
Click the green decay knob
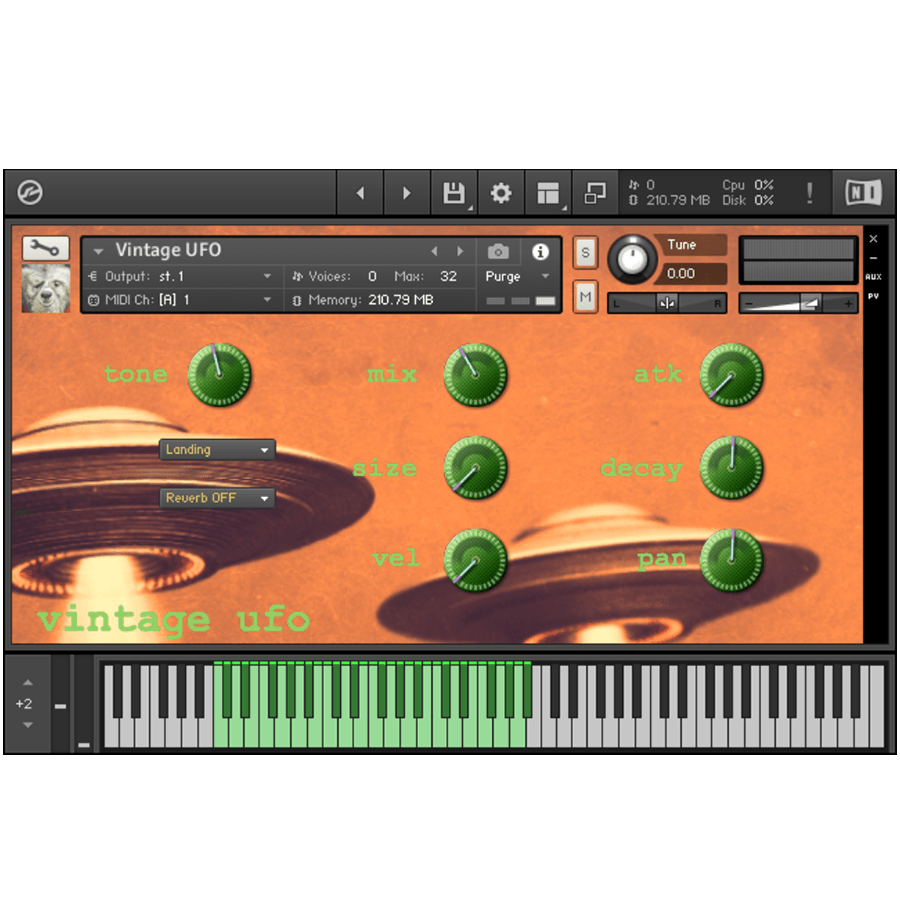coord(731,467)
